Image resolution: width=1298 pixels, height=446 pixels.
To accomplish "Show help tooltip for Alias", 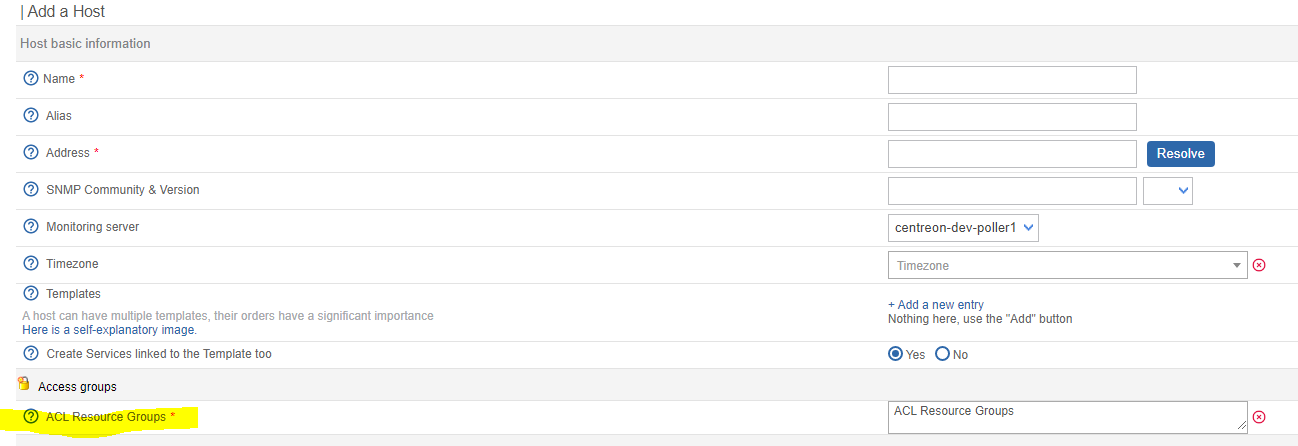I will coord(30,116).
